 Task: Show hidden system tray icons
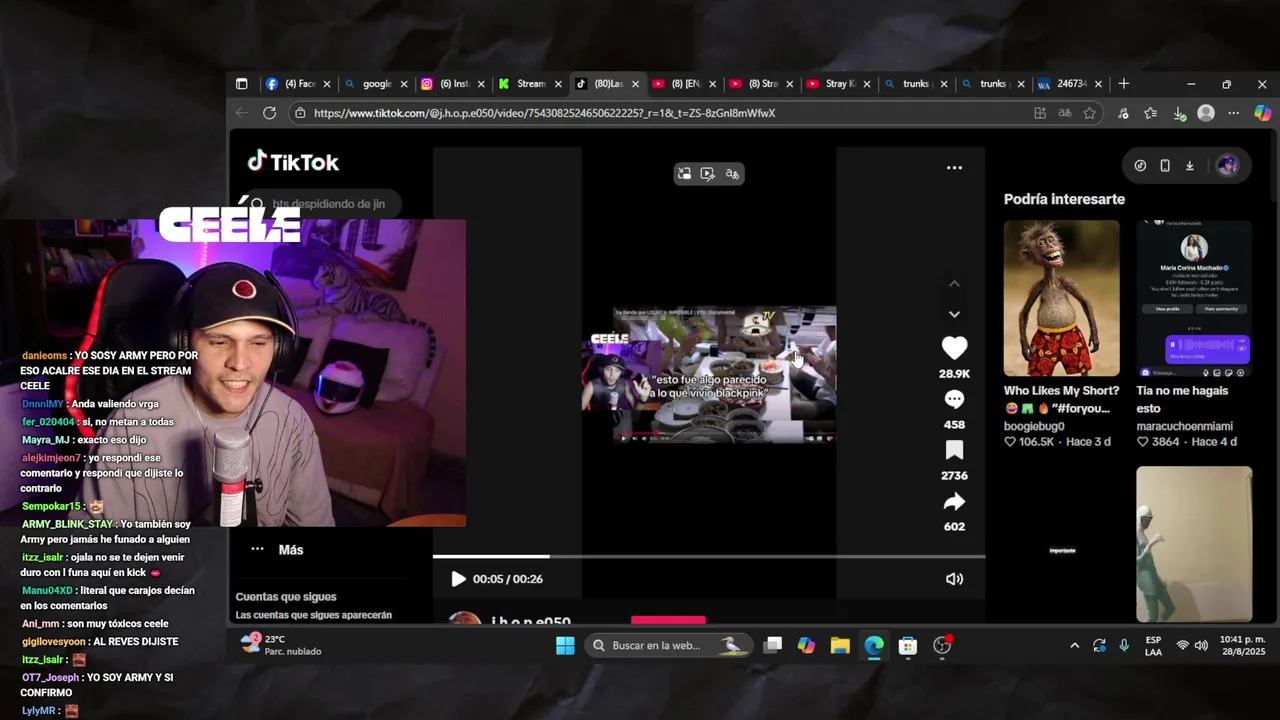coord(1075,645)
